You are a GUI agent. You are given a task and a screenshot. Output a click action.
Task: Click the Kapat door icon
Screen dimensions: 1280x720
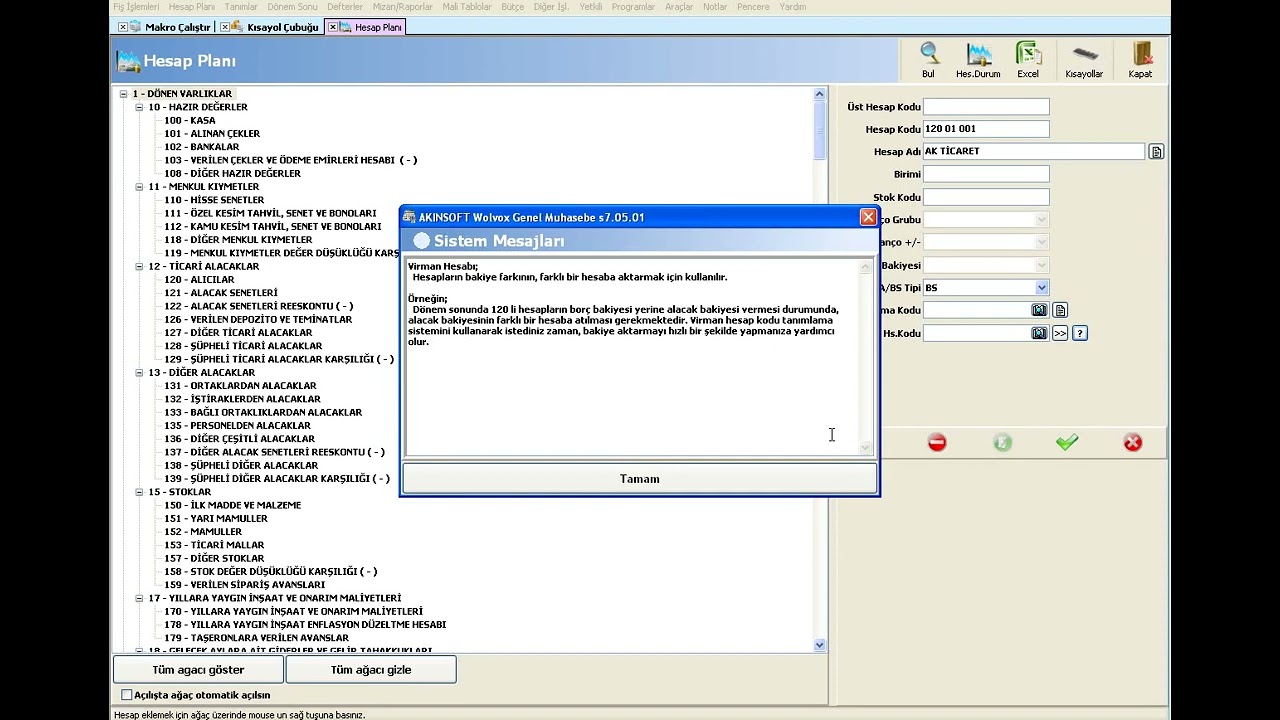pyautogui.click(x=1141, y=54)
